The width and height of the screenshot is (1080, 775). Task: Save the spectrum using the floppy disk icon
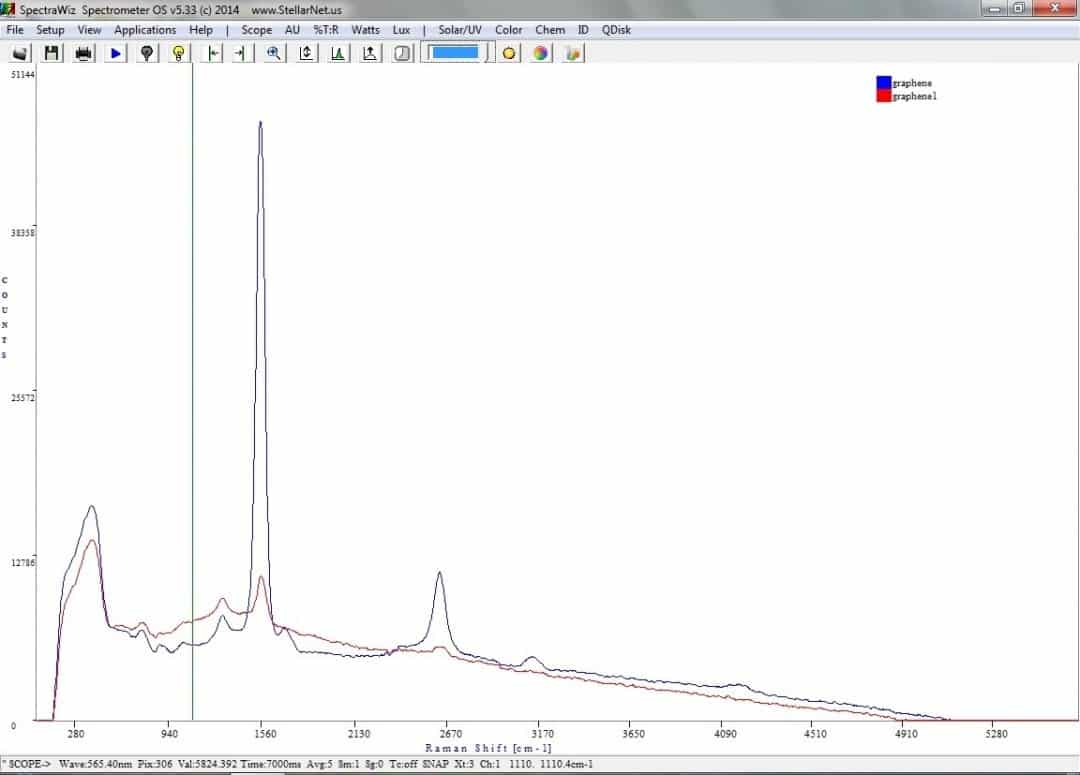[x=51, y=53]
